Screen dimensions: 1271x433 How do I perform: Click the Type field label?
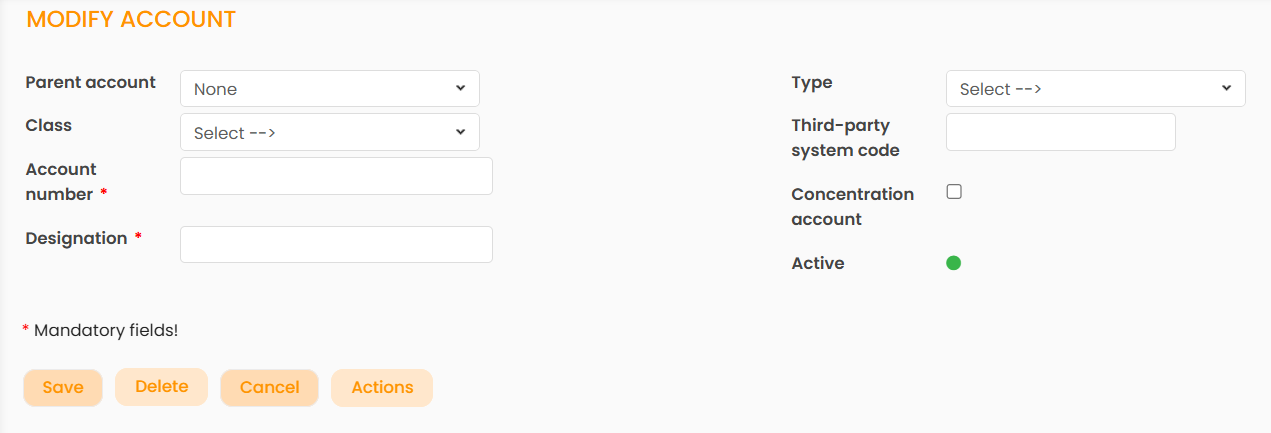tap(811, 82)
